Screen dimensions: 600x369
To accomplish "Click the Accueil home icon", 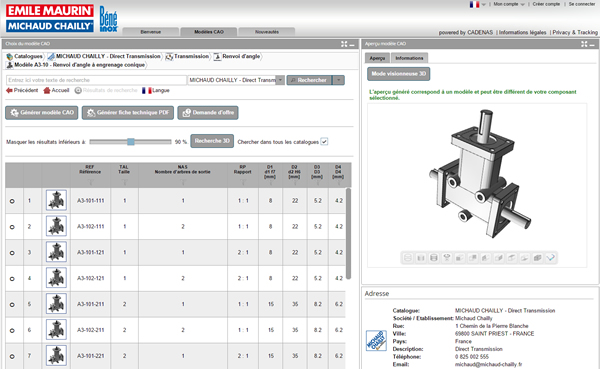I will click(47, 90).
